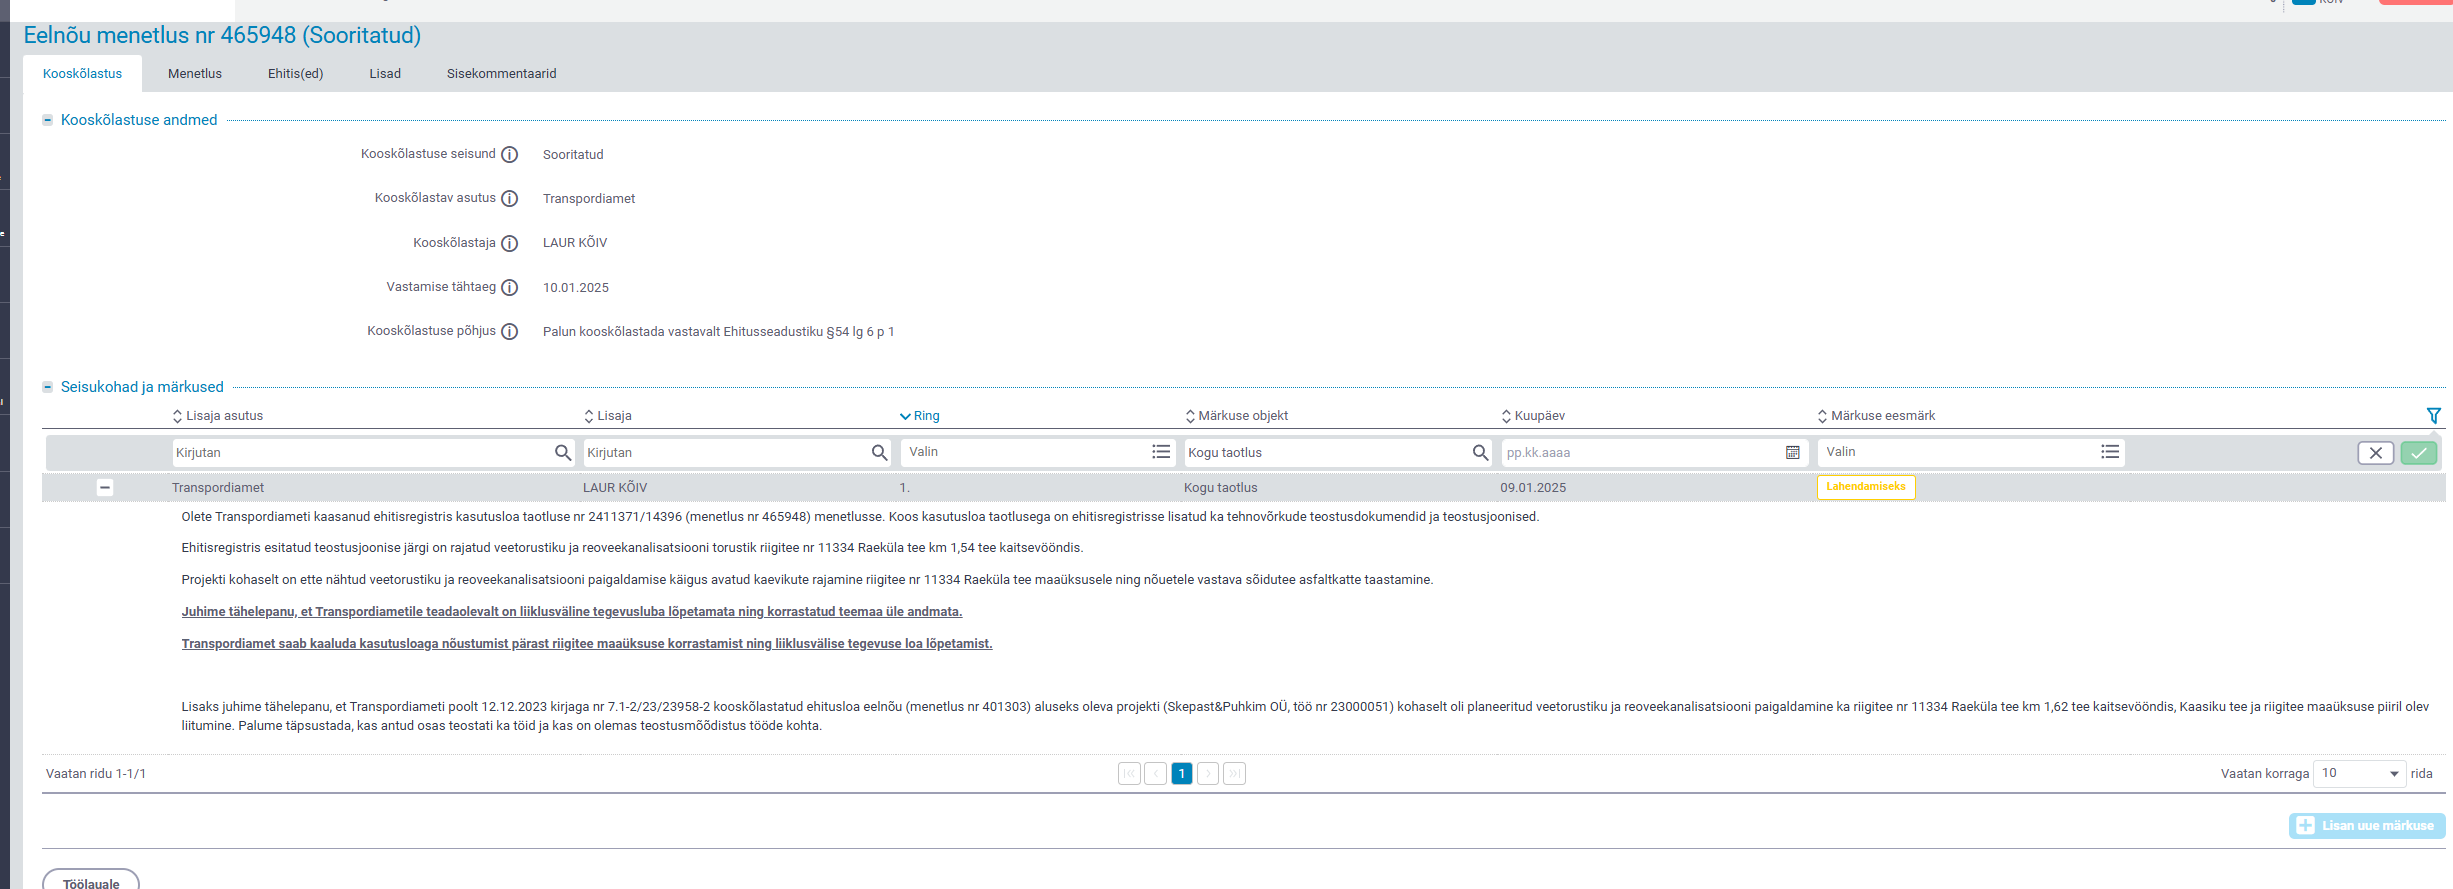The width and height of the screenshot is (2453, 889).
Task: Click the date 09.01.2025 in remark row
Action: coord(1533,488)
